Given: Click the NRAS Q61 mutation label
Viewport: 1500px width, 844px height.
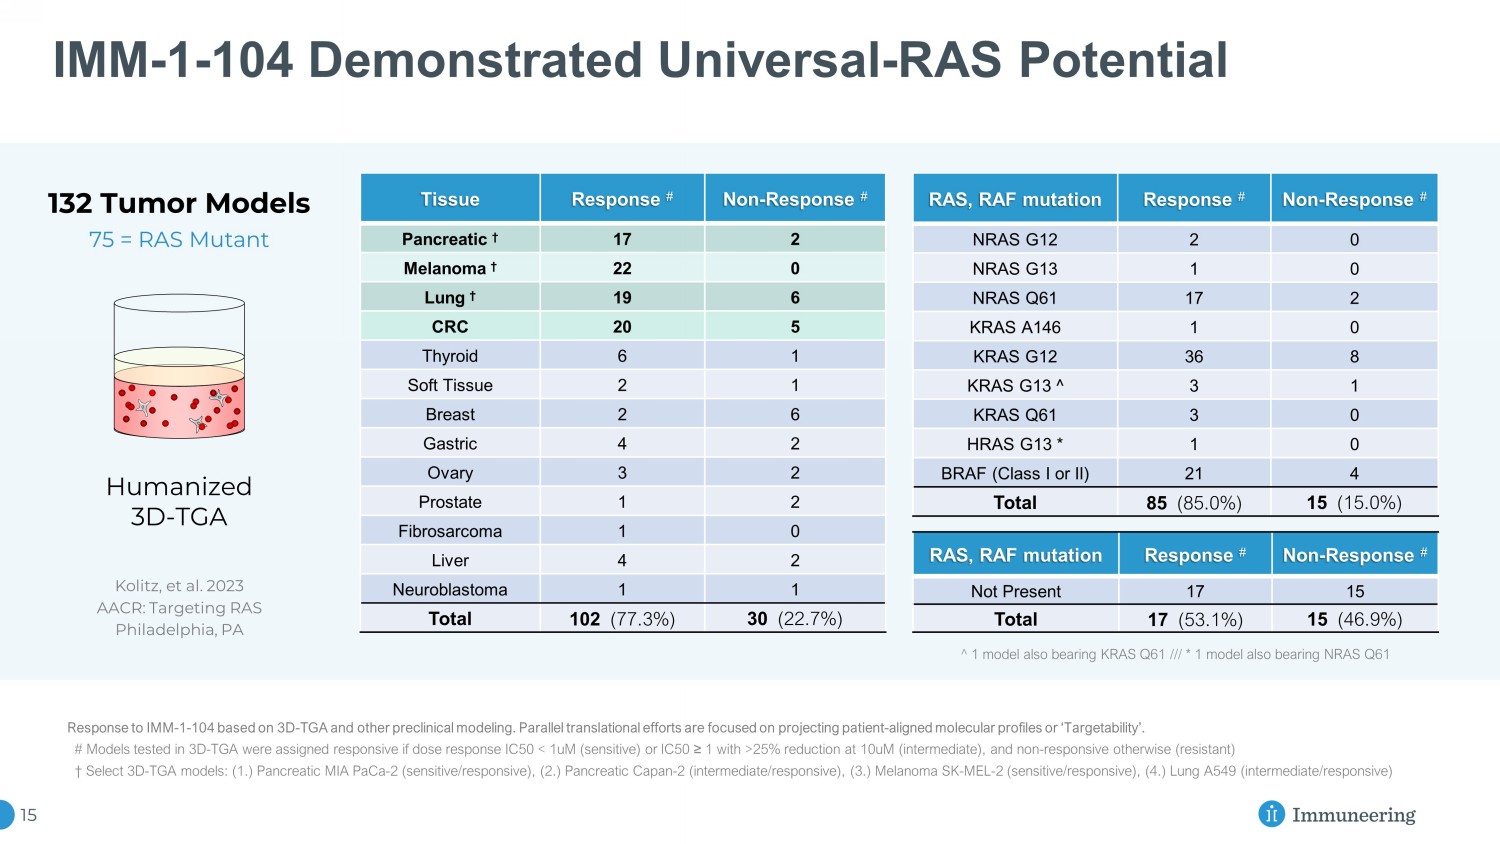Looking at the screenshot, I should tap(1015, 298).
